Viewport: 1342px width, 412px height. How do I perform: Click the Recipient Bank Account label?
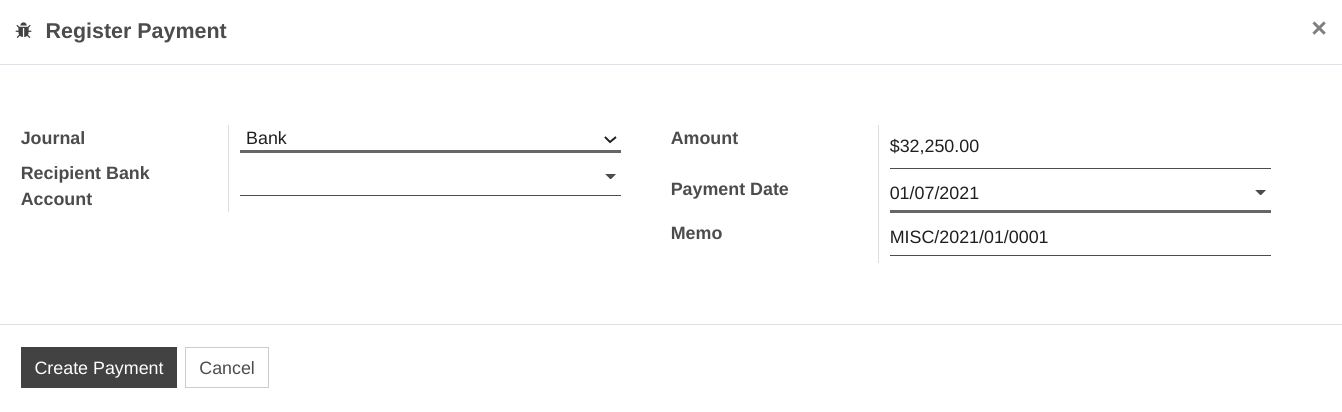(85, 186)
